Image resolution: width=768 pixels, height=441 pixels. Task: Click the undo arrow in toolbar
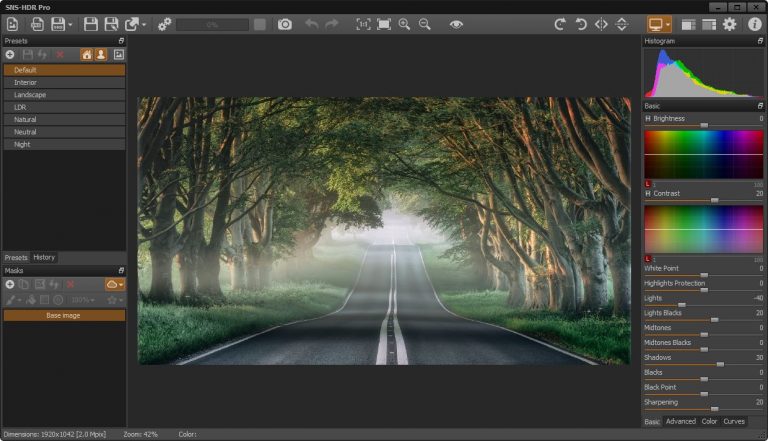pyautogui.click(x=312, y=24)
